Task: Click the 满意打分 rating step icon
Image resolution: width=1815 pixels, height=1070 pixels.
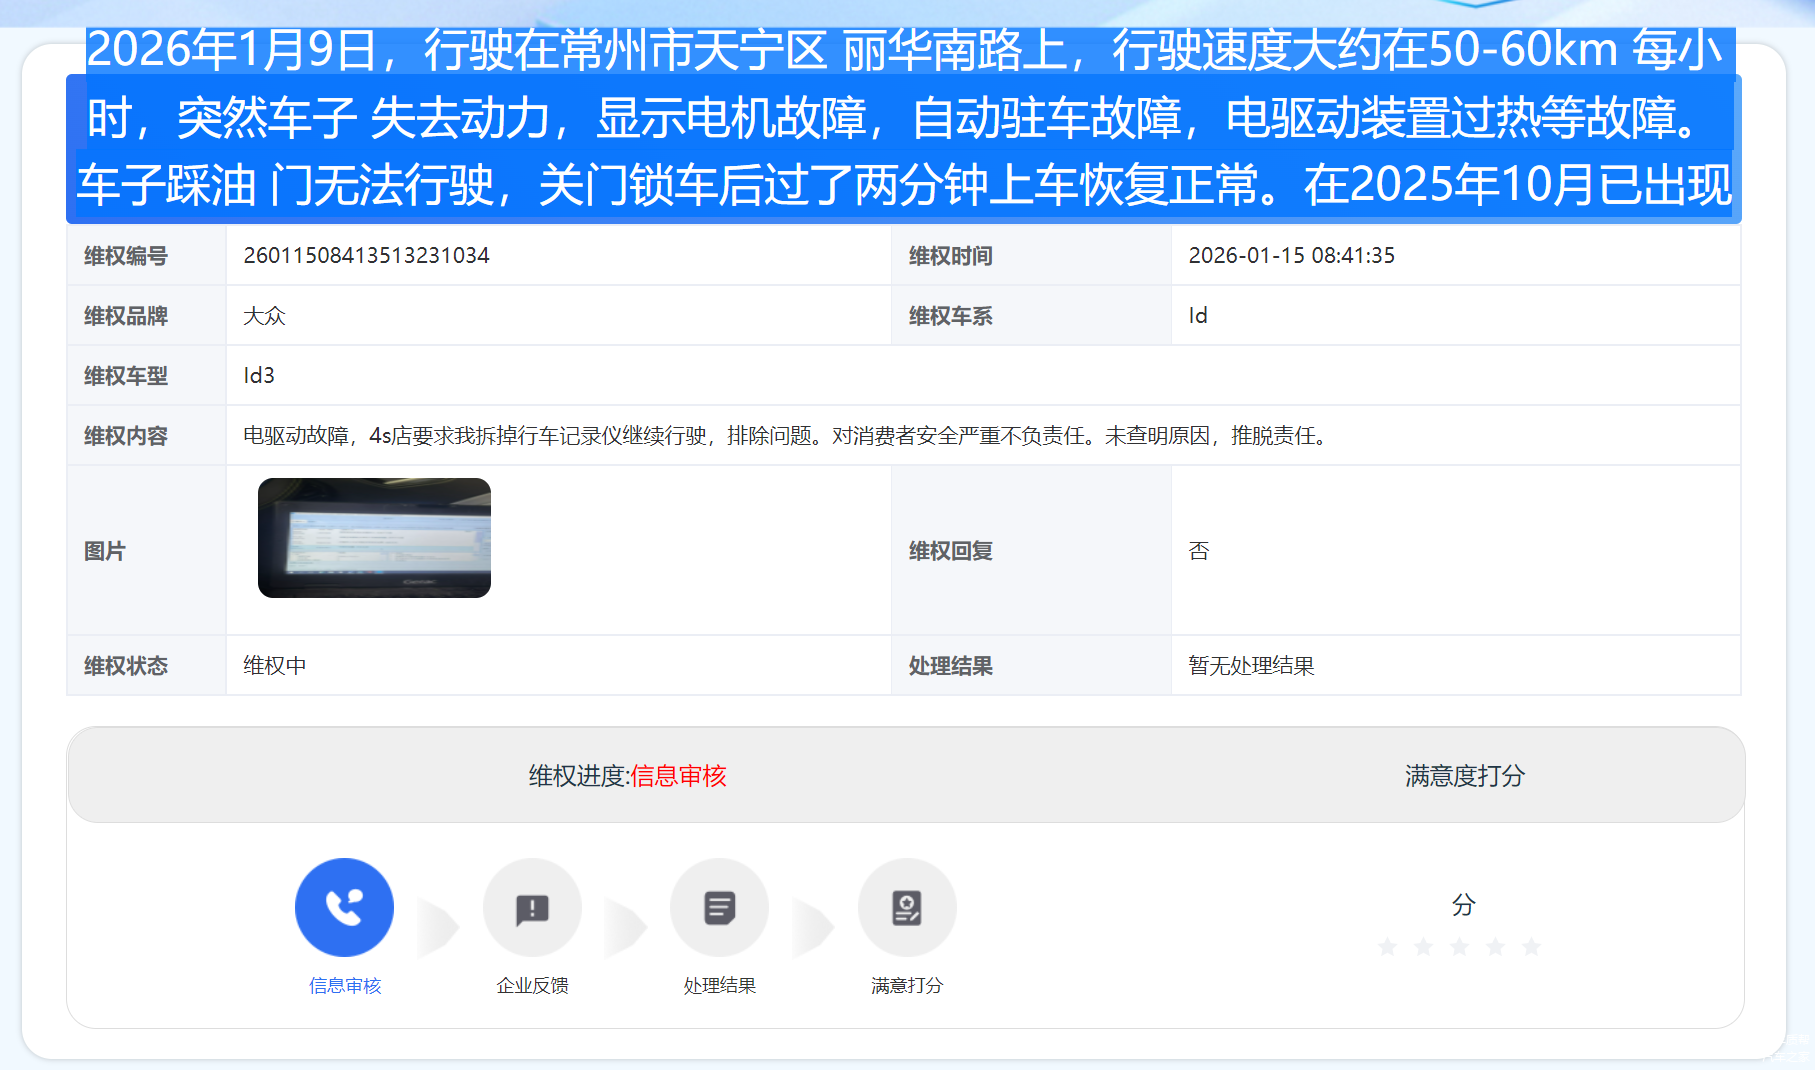Action: [x=907, y=907]
